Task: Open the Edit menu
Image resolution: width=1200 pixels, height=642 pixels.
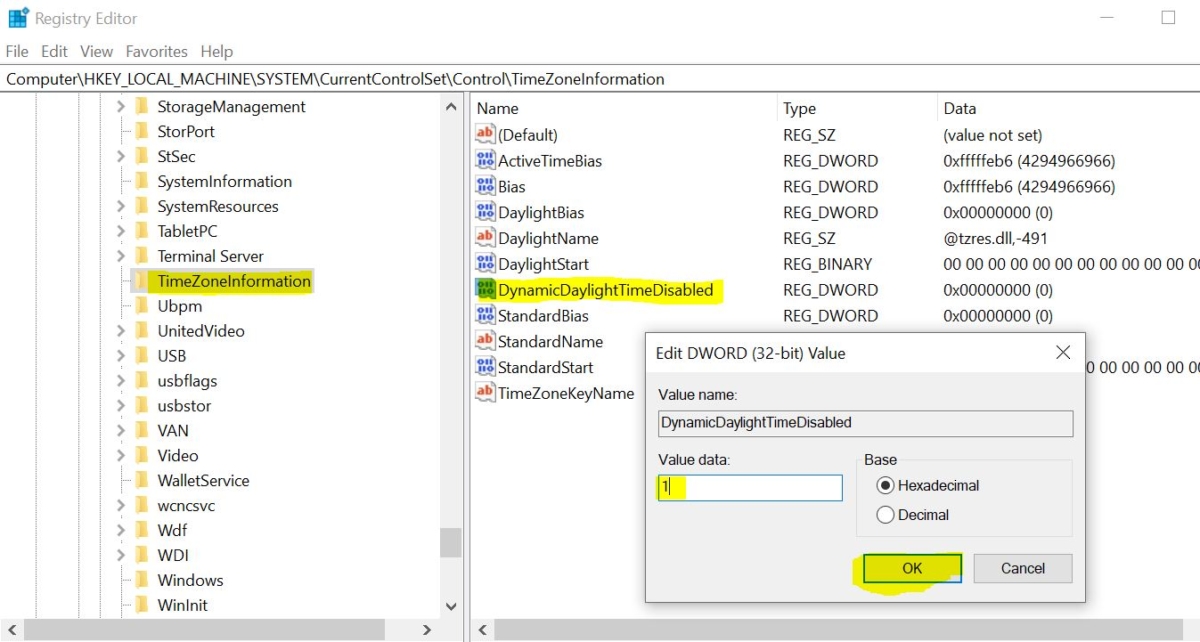Action: (54, 51)
